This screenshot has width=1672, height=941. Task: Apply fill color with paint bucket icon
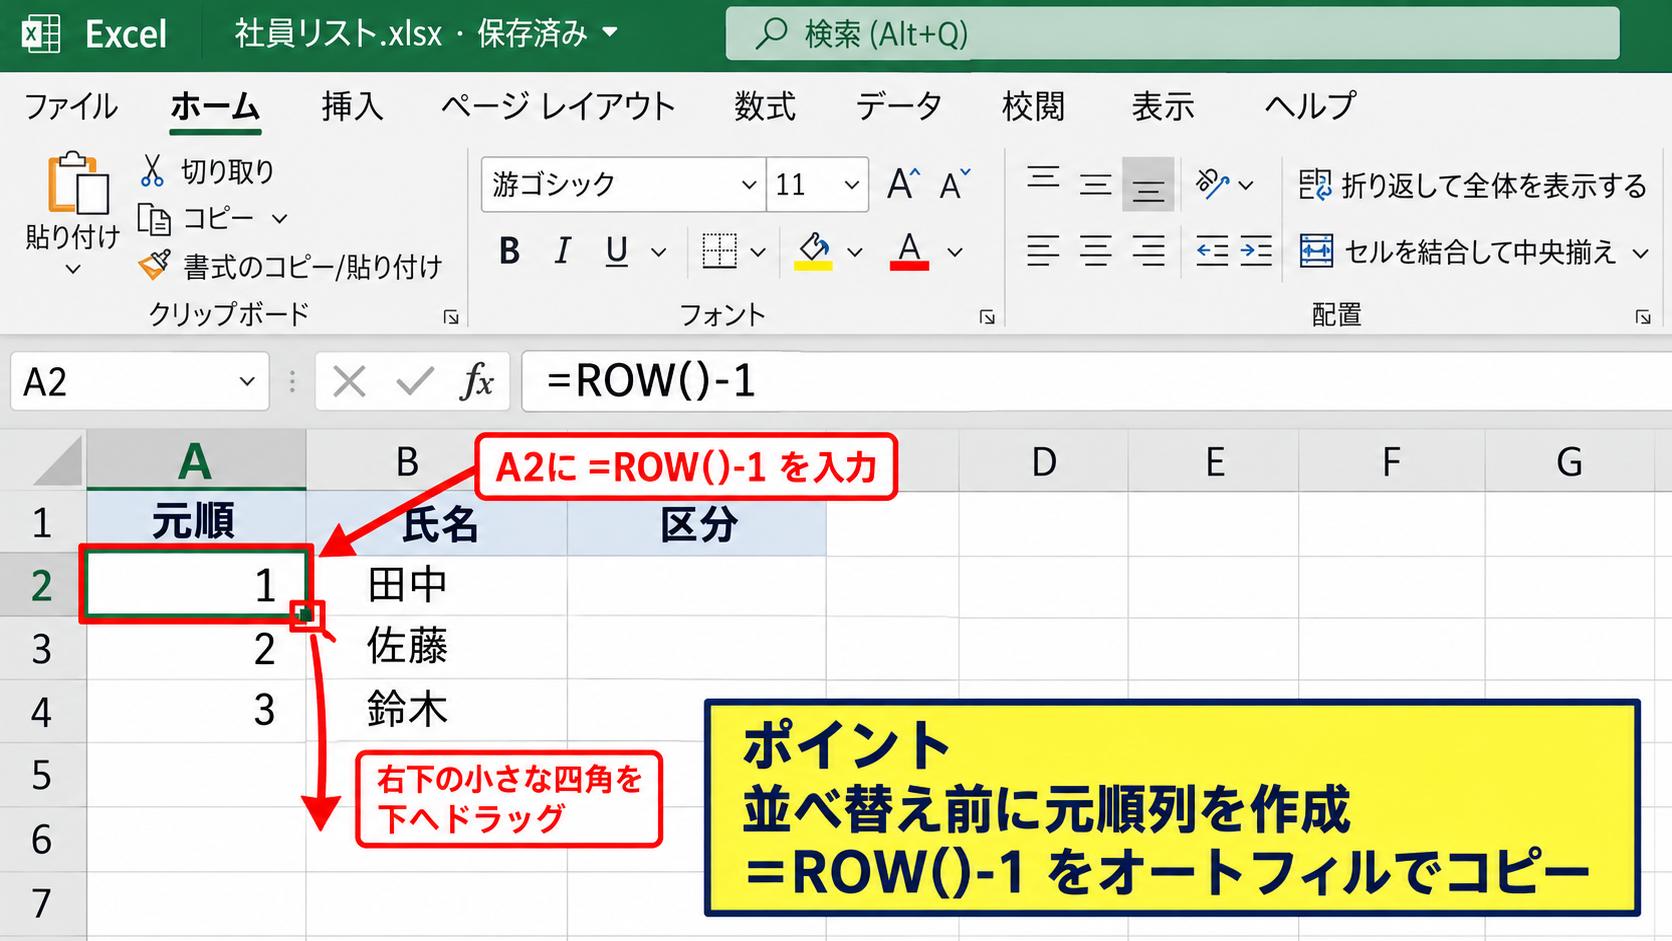coord(814,251)
